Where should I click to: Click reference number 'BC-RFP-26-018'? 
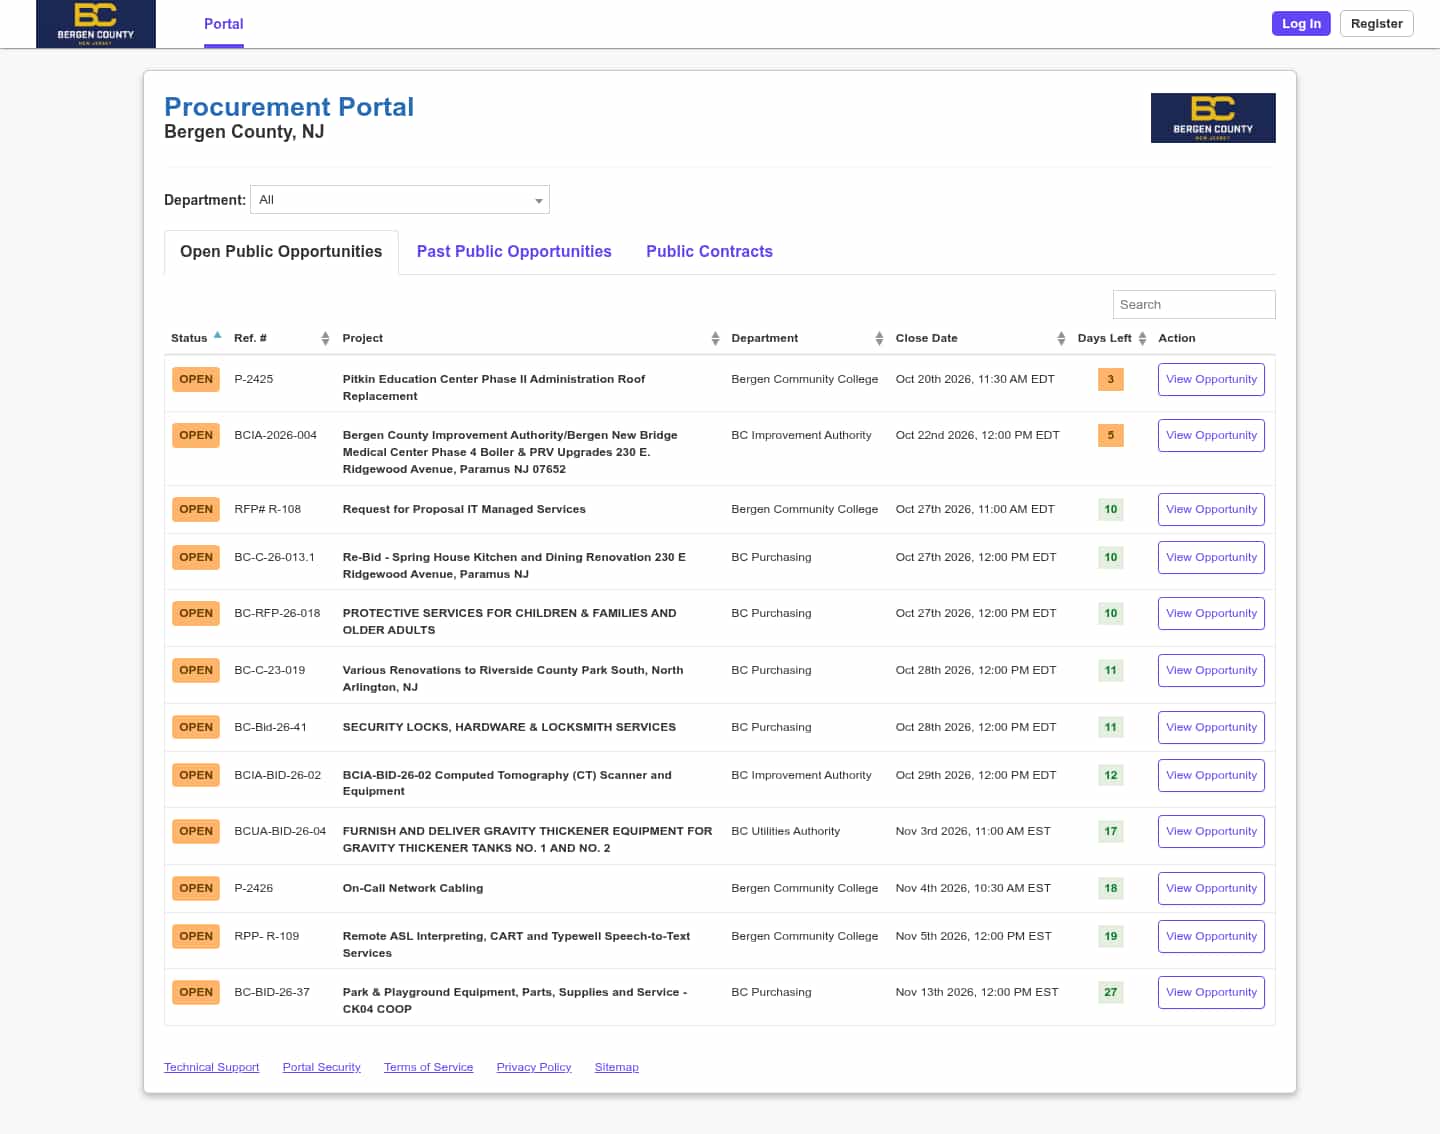[x=277, y=614]
